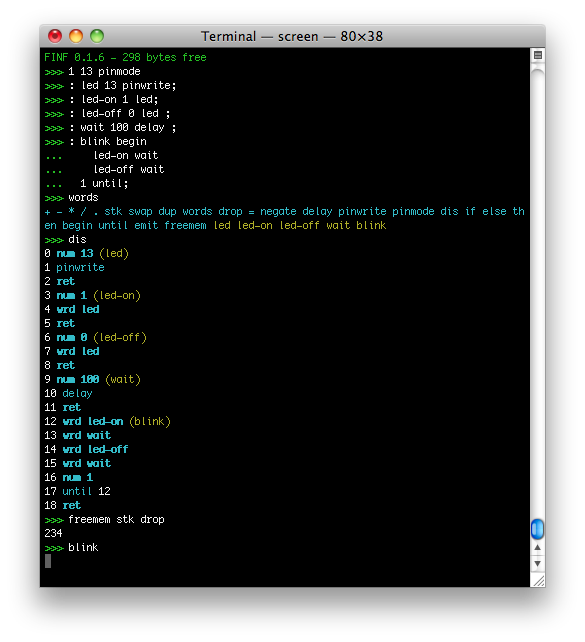Screen dimensions: 585x642
Task: Click disassembly line '6 num 0 (led-off)'
Action: click(95, 337)
